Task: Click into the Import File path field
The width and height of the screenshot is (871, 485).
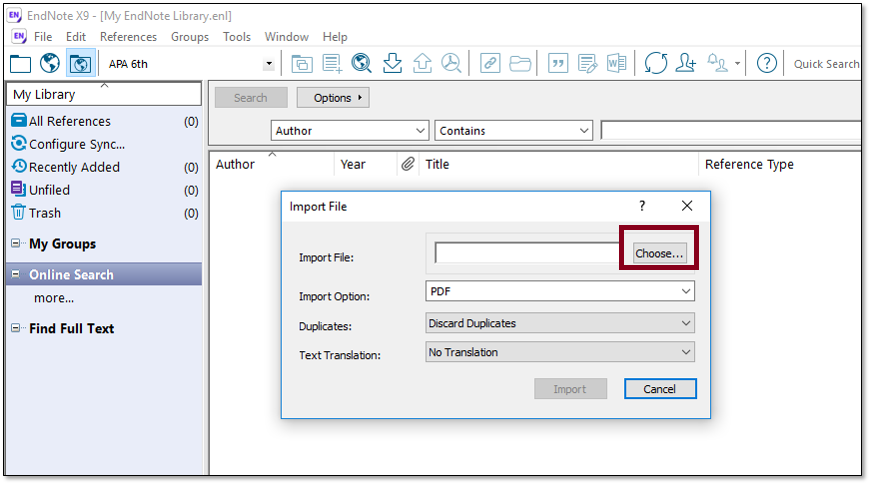Action: [x=528, y=253]
